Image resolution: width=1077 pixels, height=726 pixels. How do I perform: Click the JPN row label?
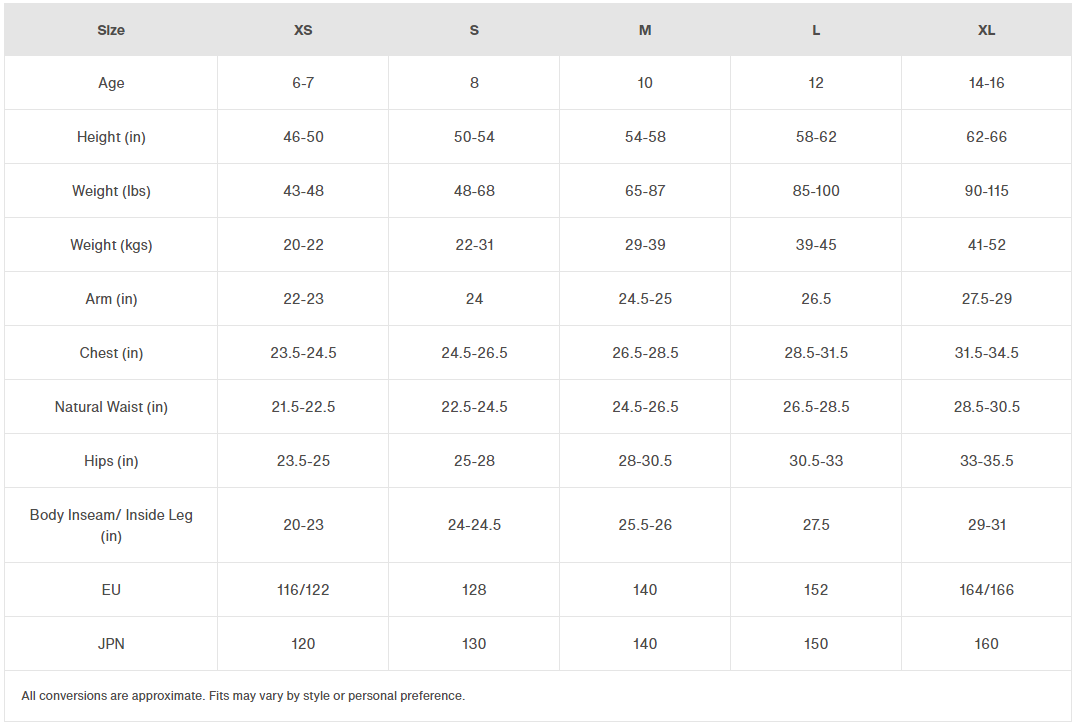111,644
